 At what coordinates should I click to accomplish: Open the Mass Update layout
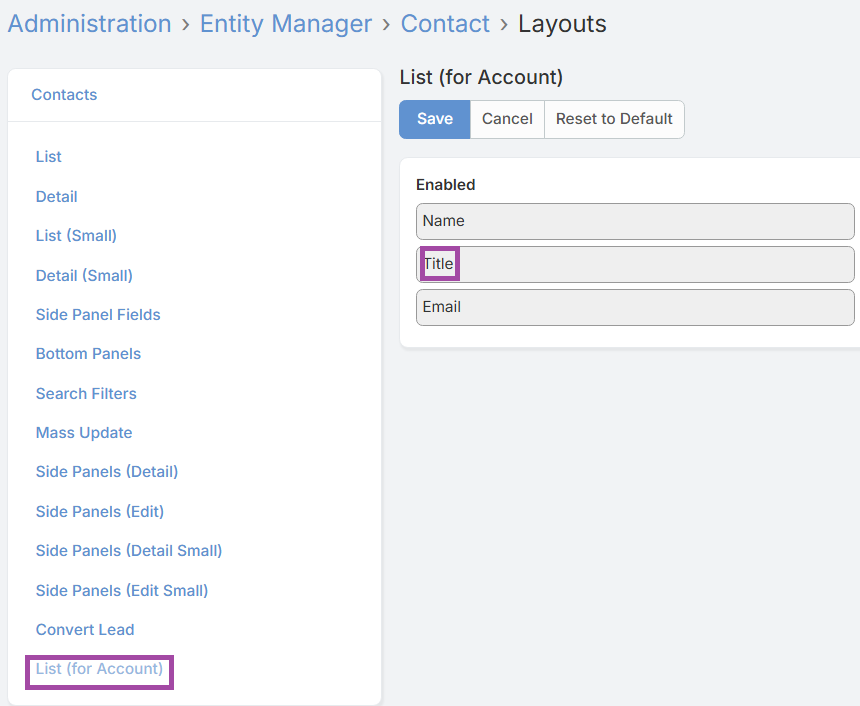click(84, 433)
